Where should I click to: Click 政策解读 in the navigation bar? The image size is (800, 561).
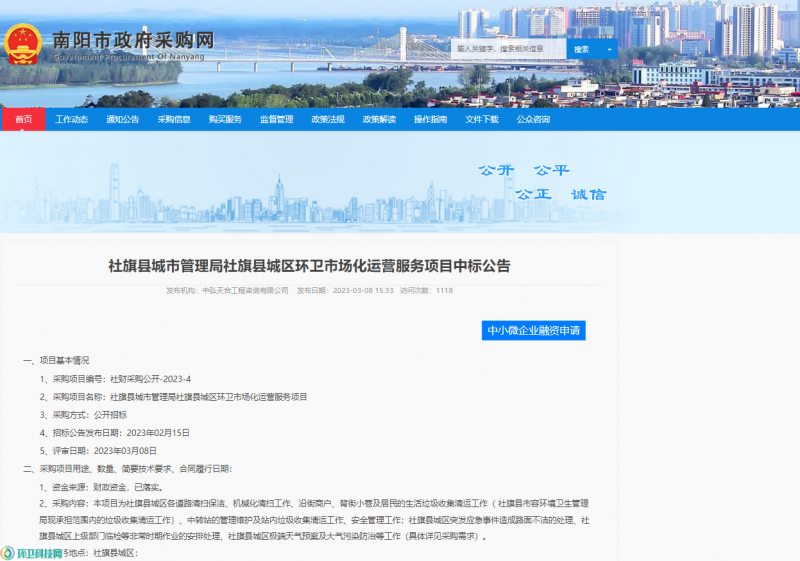[x=379, y=120]
